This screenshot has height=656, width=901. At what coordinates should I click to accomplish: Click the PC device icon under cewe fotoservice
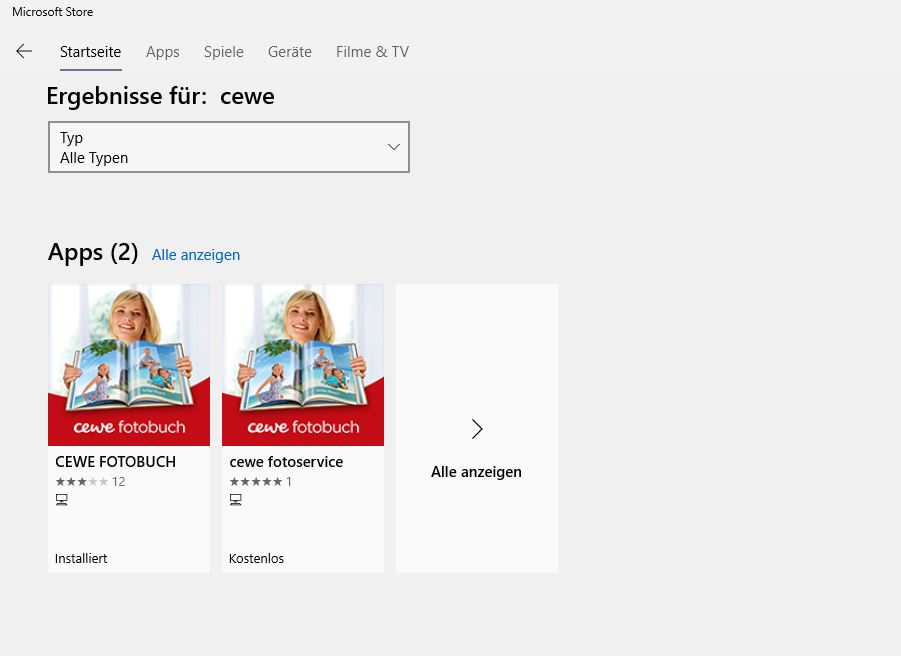point(236,500)
